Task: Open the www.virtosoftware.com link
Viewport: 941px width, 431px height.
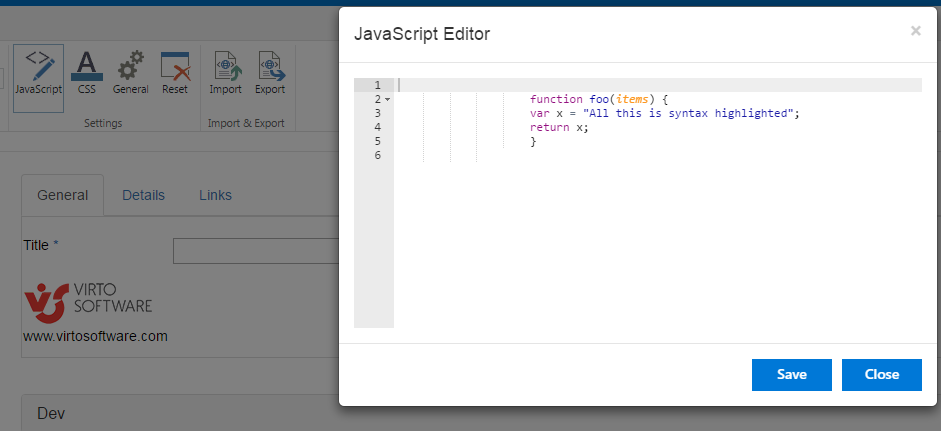Action: (x=95, y=336)
